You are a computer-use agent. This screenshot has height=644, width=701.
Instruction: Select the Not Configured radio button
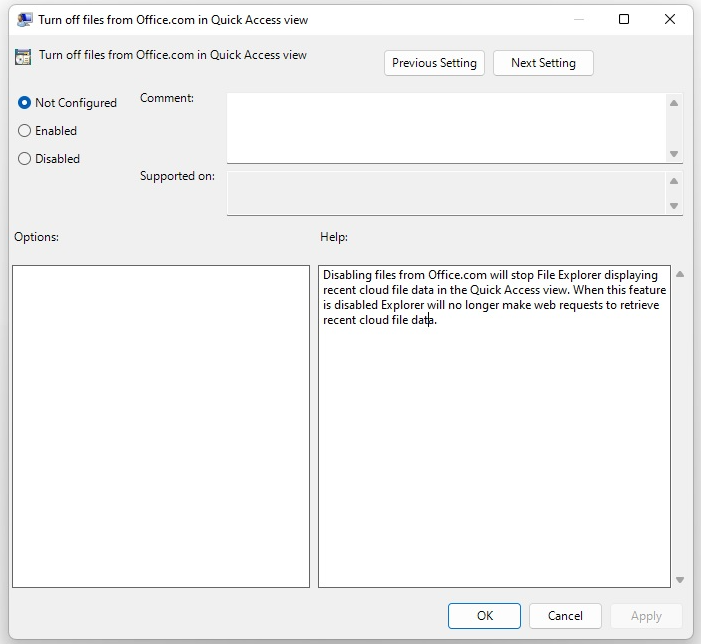pos(25,103)
